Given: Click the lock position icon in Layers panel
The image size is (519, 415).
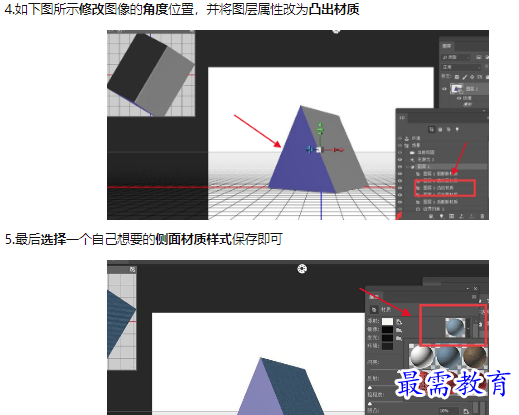Looking at the screenshot, I should tap(472, 77).
